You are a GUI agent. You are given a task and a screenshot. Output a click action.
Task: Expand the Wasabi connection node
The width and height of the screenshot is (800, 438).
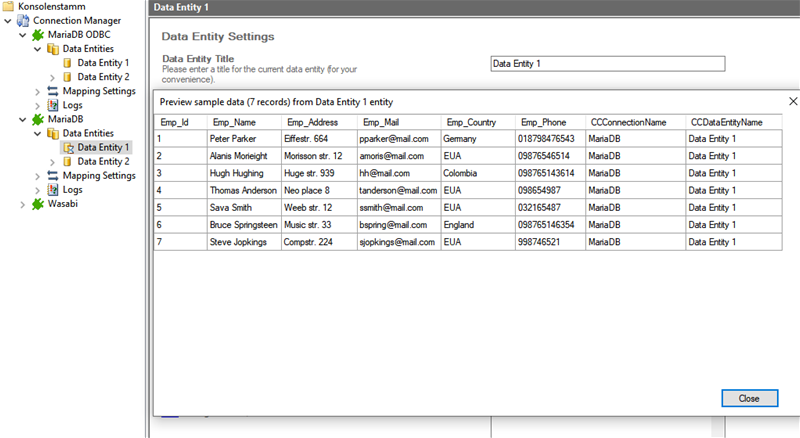[22, 204]
